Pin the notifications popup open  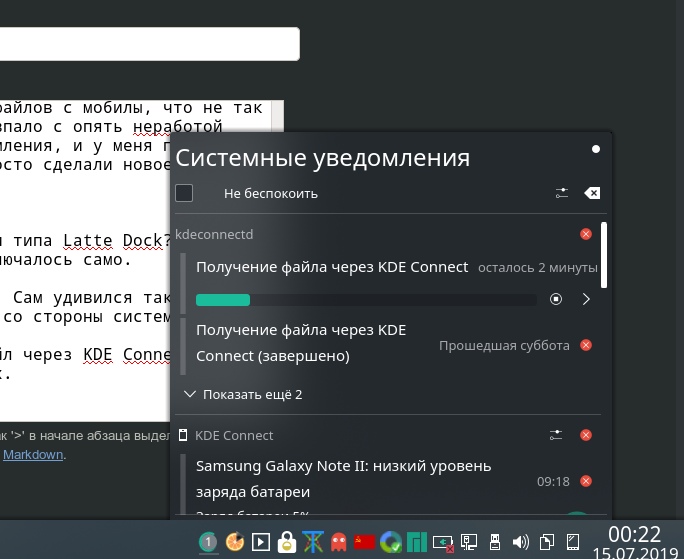click(596, 149)
